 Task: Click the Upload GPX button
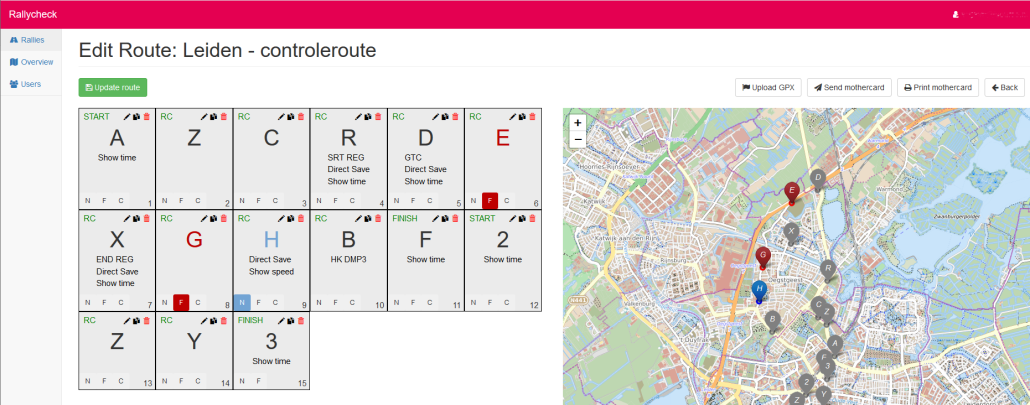[x=768, y=88]
